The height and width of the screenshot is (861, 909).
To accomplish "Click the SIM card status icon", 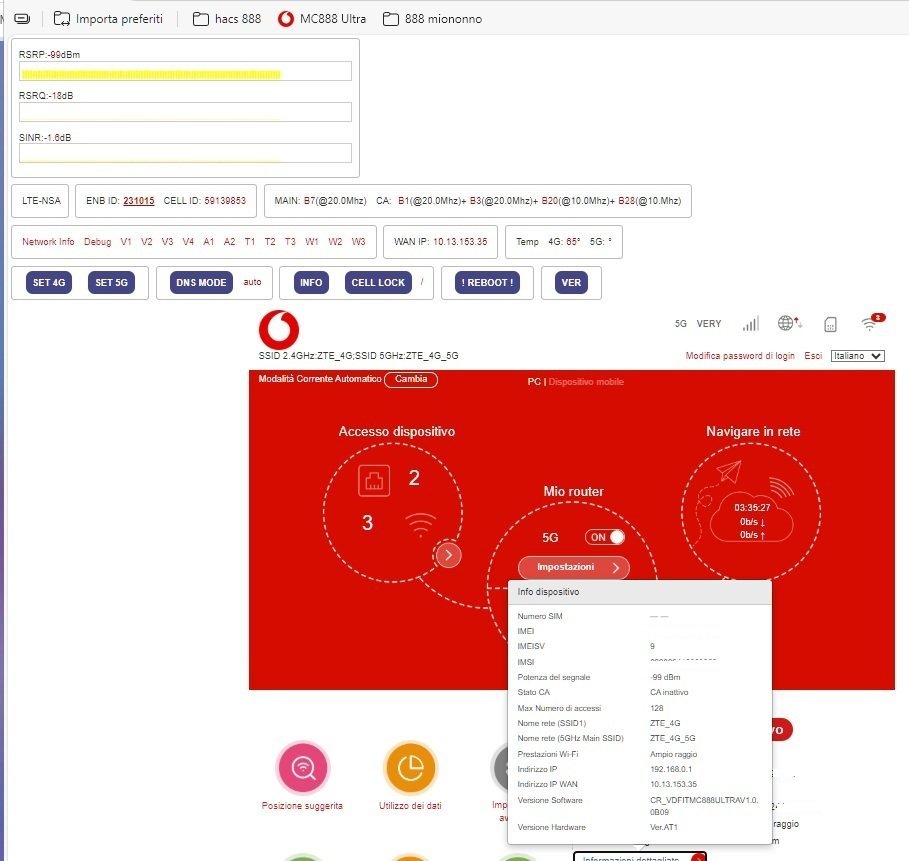I will (x=830, y=324).
